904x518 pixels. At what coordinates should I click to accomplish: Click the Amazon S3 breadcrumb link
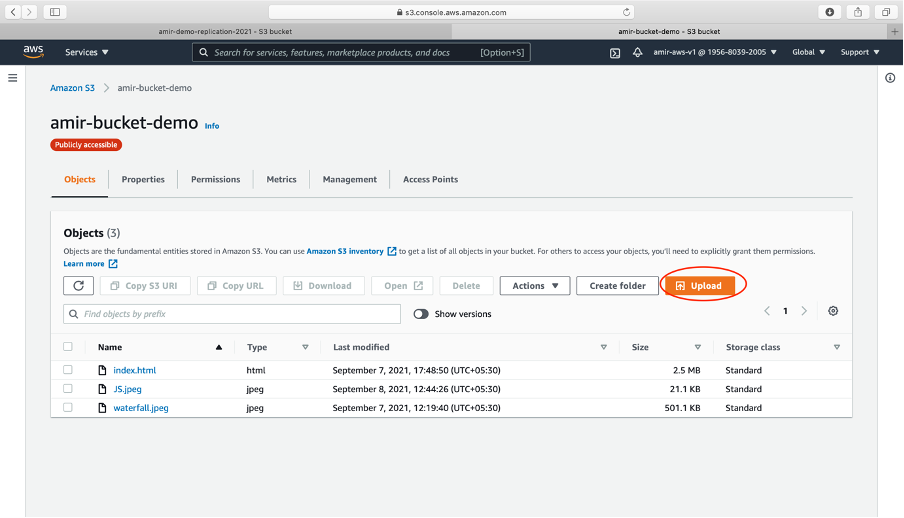72,88
